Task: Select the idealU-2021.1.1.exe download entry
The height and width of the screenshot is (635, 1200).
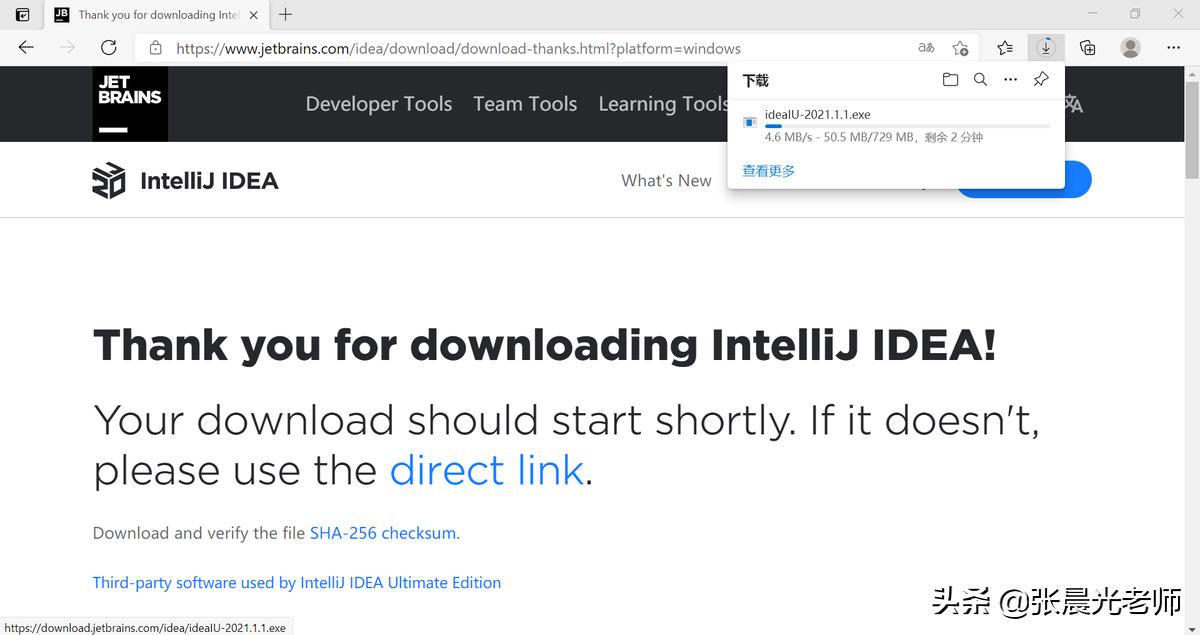Action: [x=896, y=126]
